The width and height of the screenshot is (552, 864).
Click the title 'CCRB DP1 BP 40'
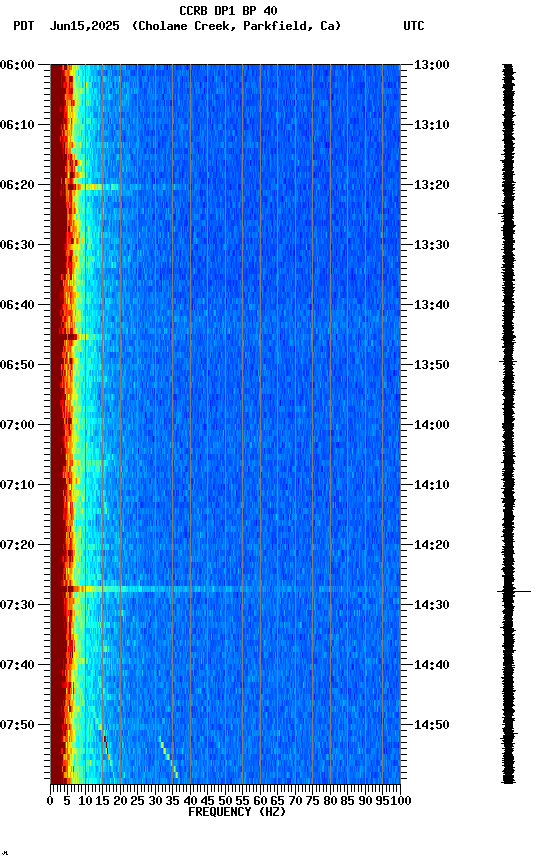point(228,11)
